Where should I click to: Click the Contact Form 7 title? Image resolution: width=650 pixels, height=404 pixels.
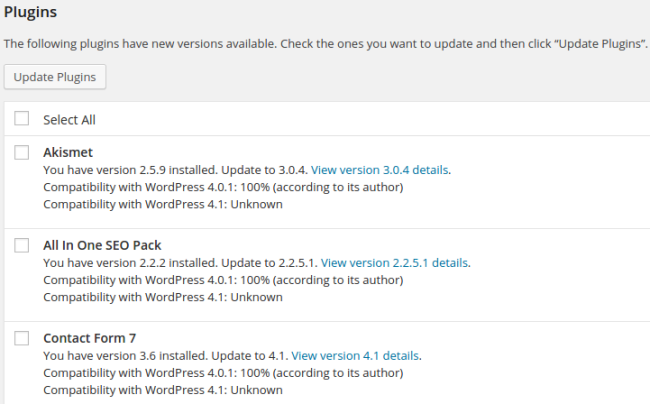coord(90,338)
